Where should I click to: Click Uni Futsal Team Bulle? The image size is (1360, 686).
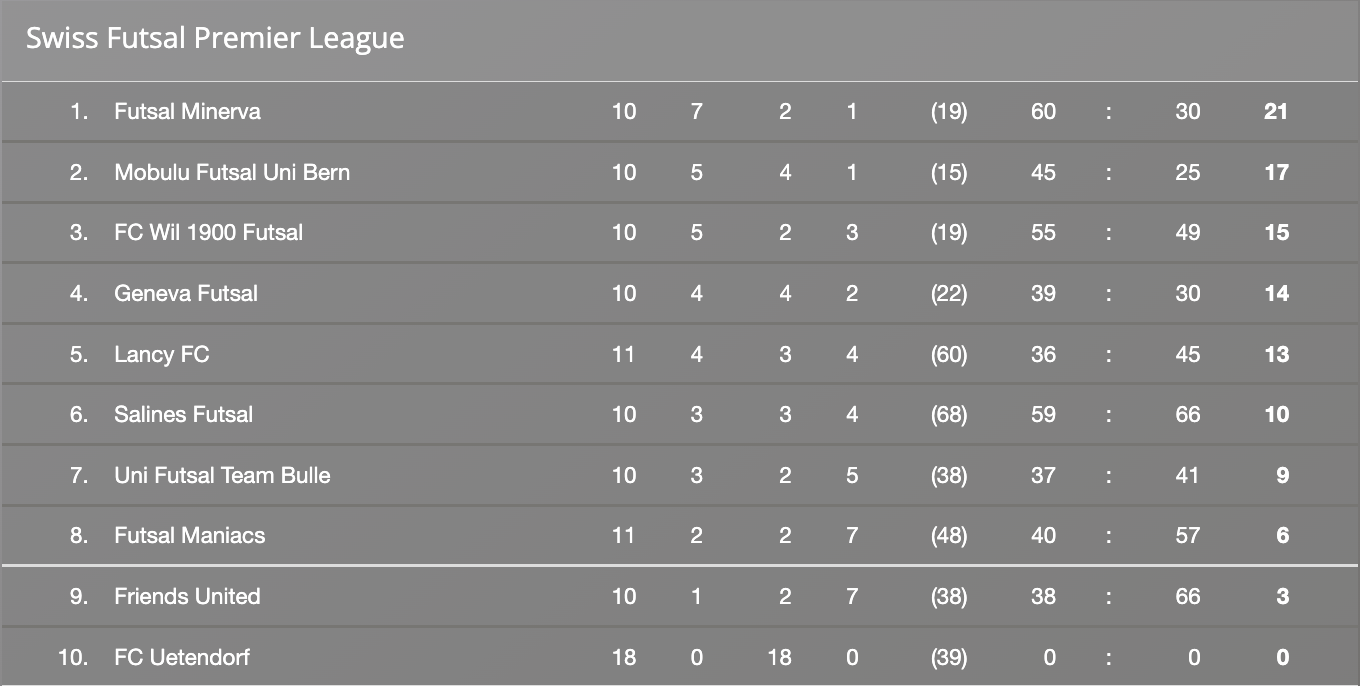click(222, 475)
